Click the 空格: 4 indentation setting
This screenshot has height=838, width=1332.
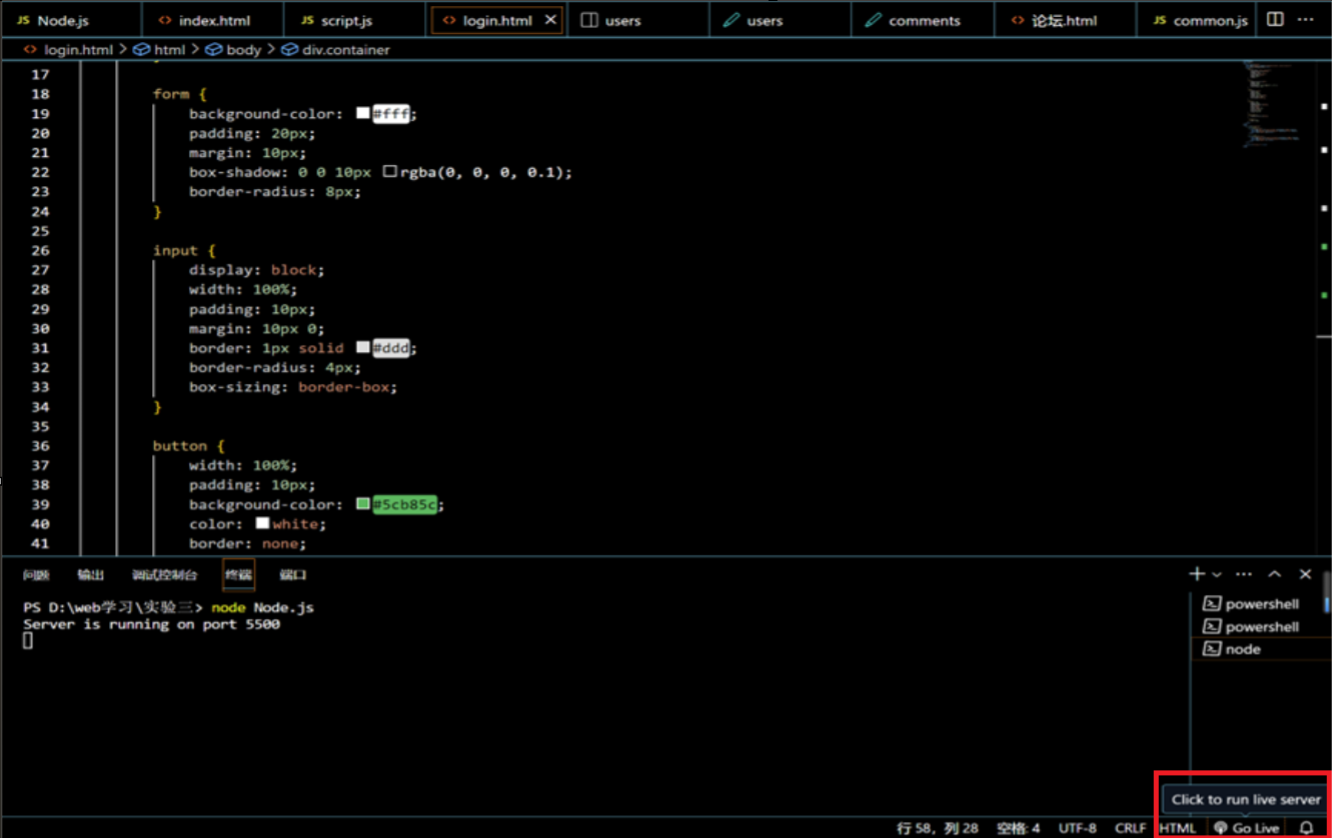(1018, 828)
